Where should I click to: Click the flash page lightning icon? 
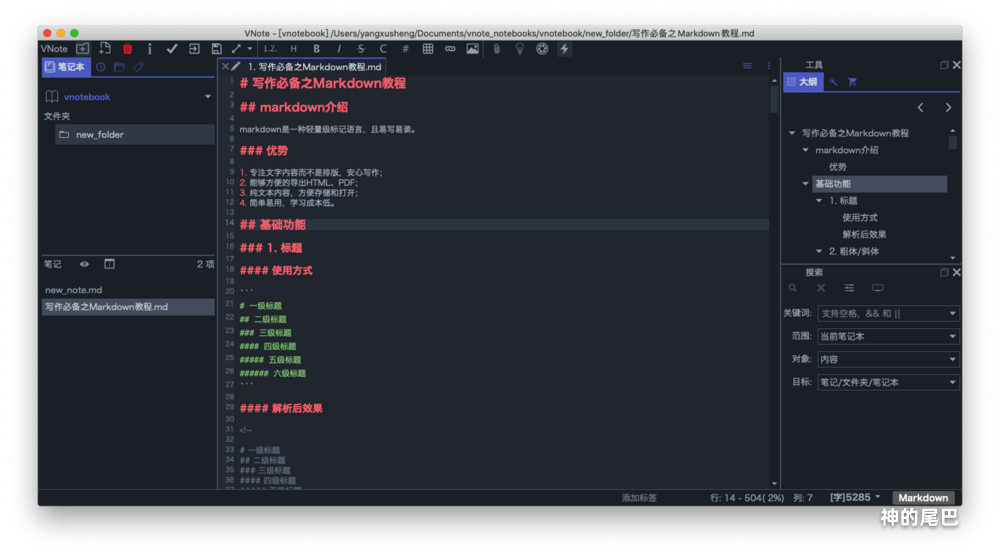pos(564,48)
